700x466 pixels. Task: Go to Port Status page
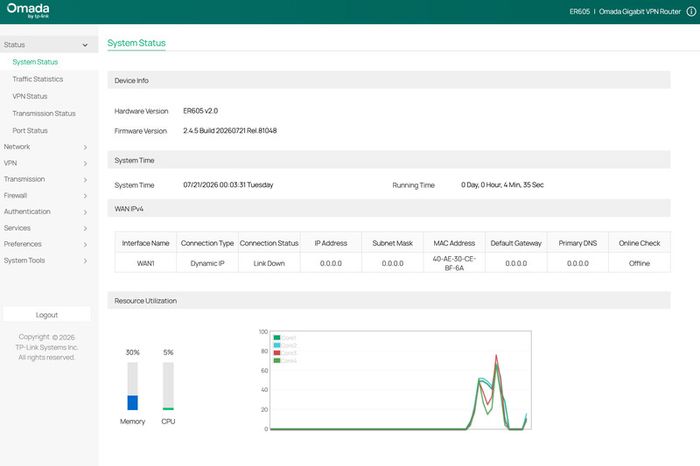pos(30,131)
